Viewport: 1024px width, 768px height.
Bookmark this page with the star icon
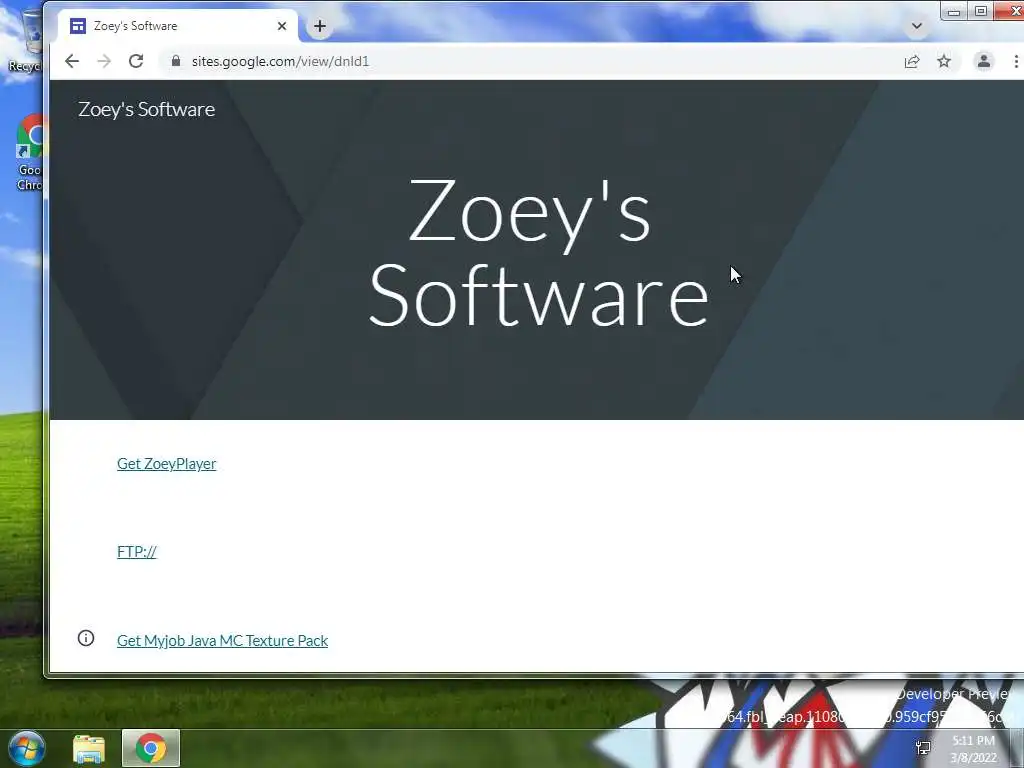pyautogui.click(x=944, y=61)
